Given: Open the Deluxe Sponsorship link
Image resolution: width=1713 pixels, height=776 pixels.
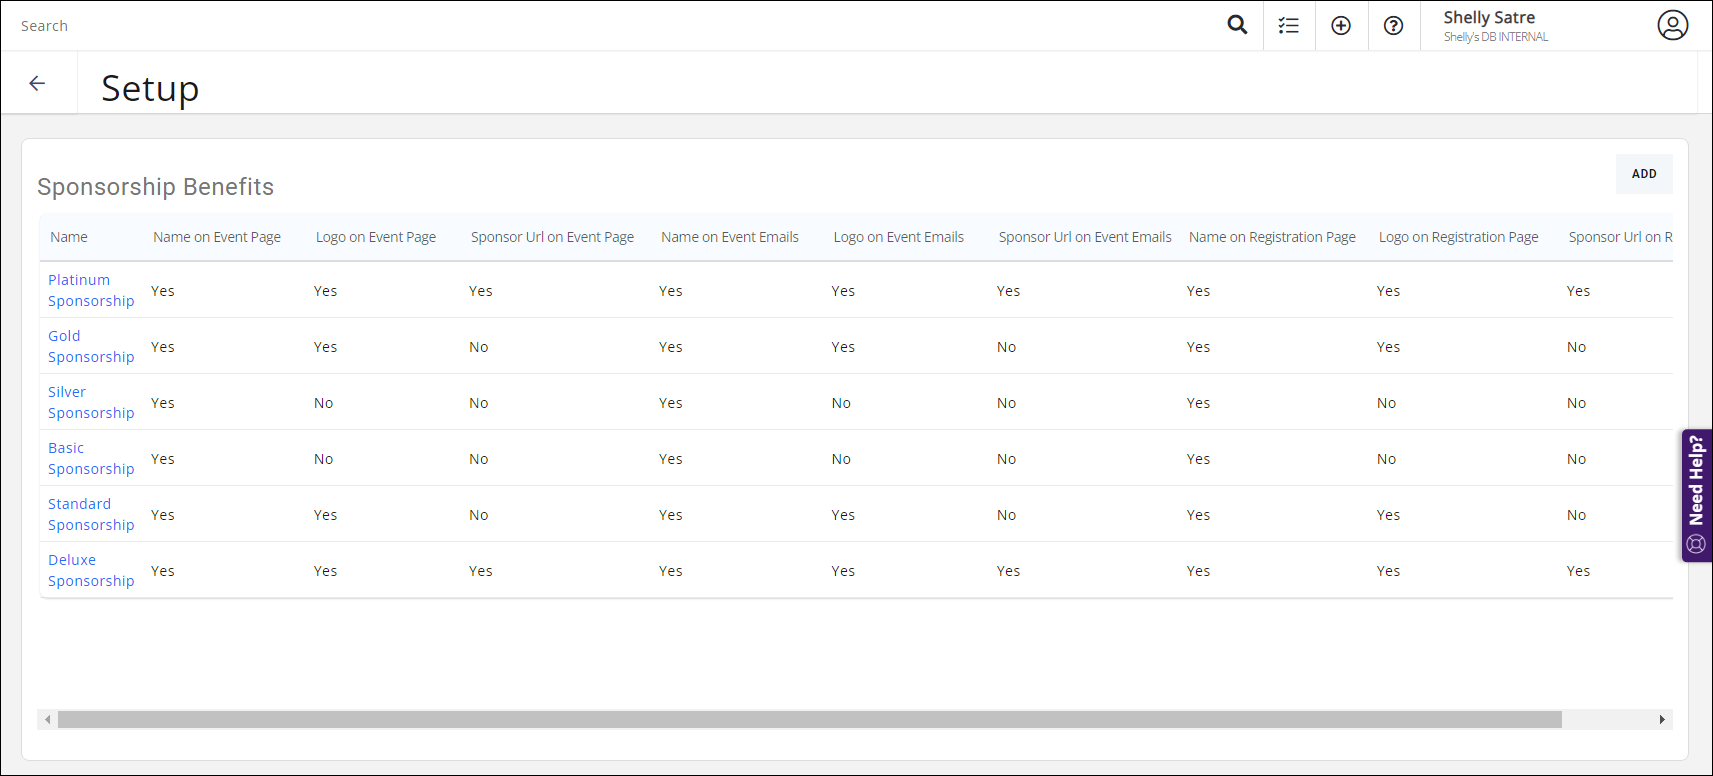Looking at the screenshot, I should click(x=90, y=570).
